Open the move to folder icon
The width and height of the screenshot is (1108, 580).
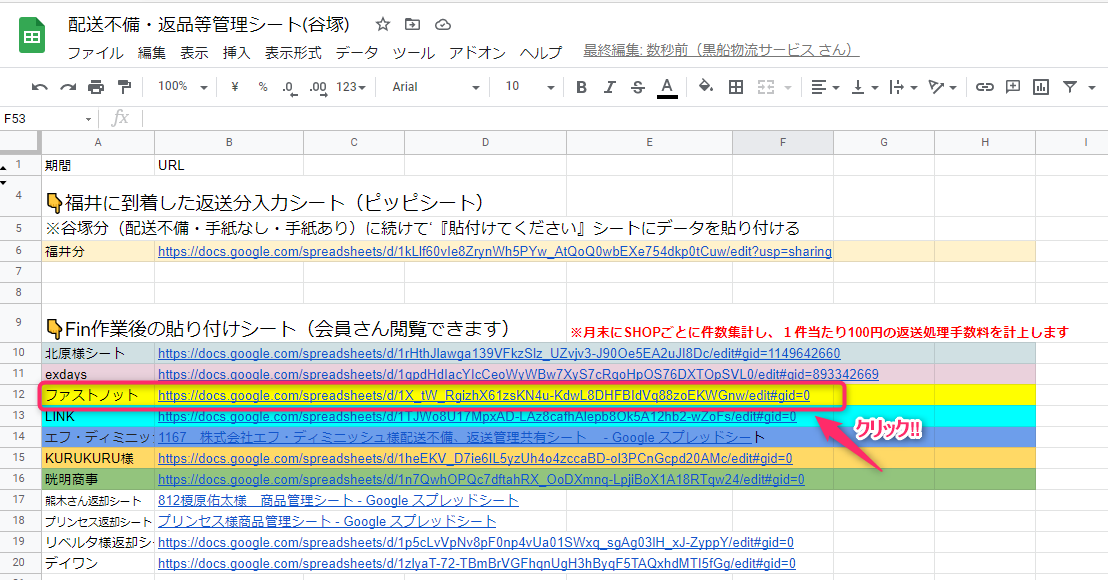(413, 25)
